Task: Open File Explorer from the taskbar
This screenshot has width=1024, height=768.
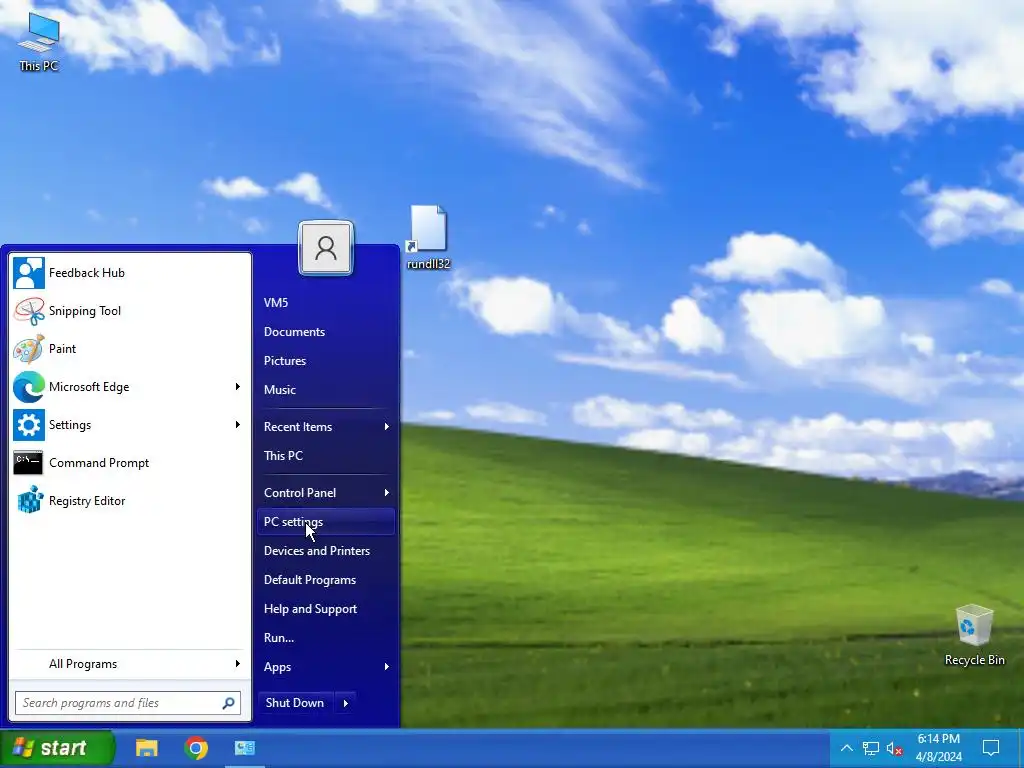Action: tap(146, 748)
